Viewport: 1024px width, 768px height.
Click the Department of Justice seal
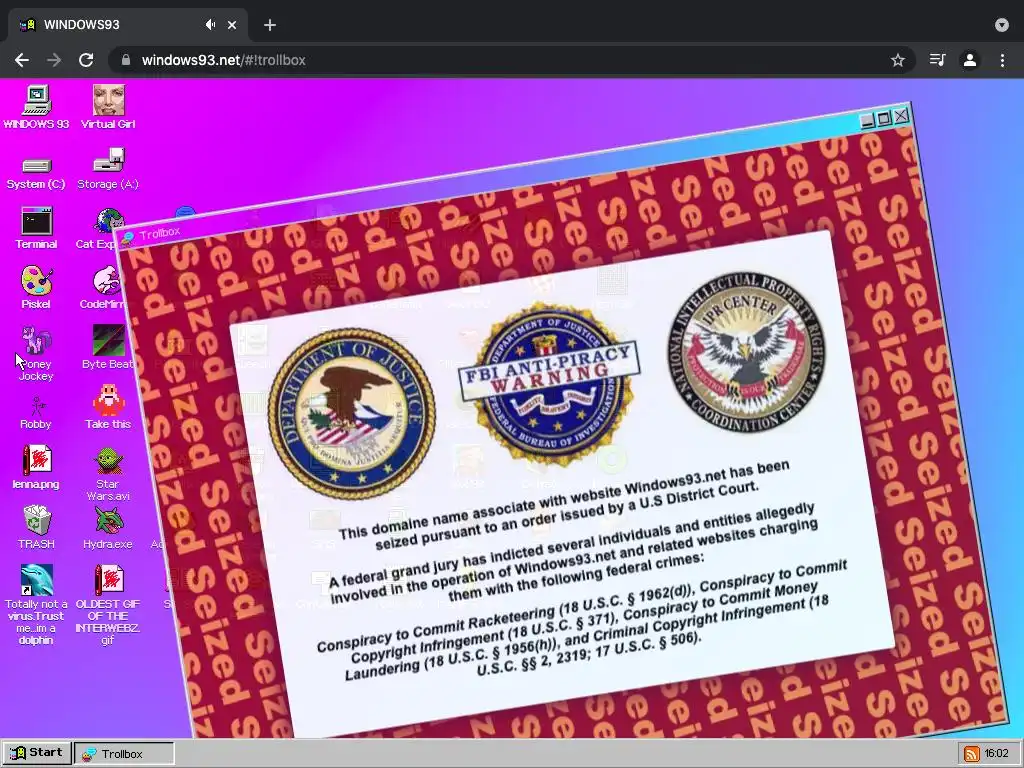(x=352, y=414)
